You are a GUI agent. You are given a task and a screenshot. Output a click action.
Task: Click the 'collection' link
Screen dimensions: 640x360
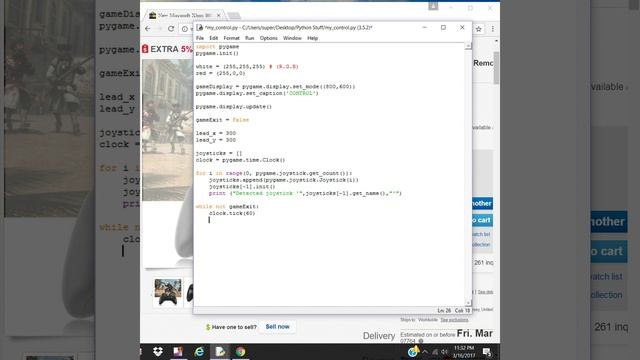pyautogui.click(x=481, y=244)
